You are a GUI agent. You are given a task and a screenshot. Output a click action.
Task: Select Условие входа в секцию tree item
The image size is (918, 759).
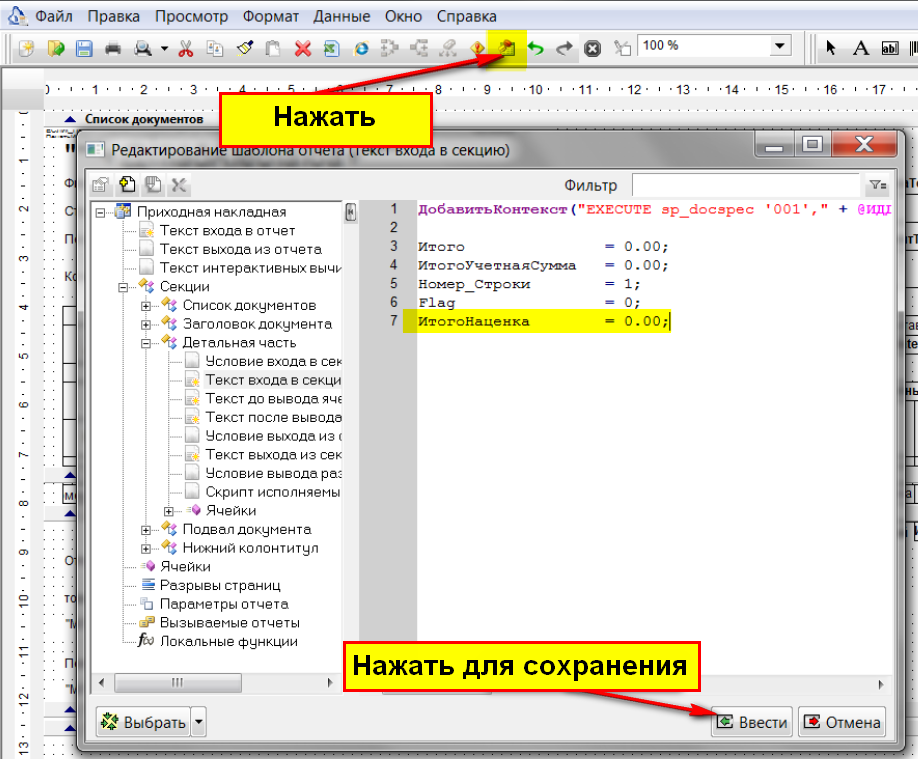[x=273, y=361]
